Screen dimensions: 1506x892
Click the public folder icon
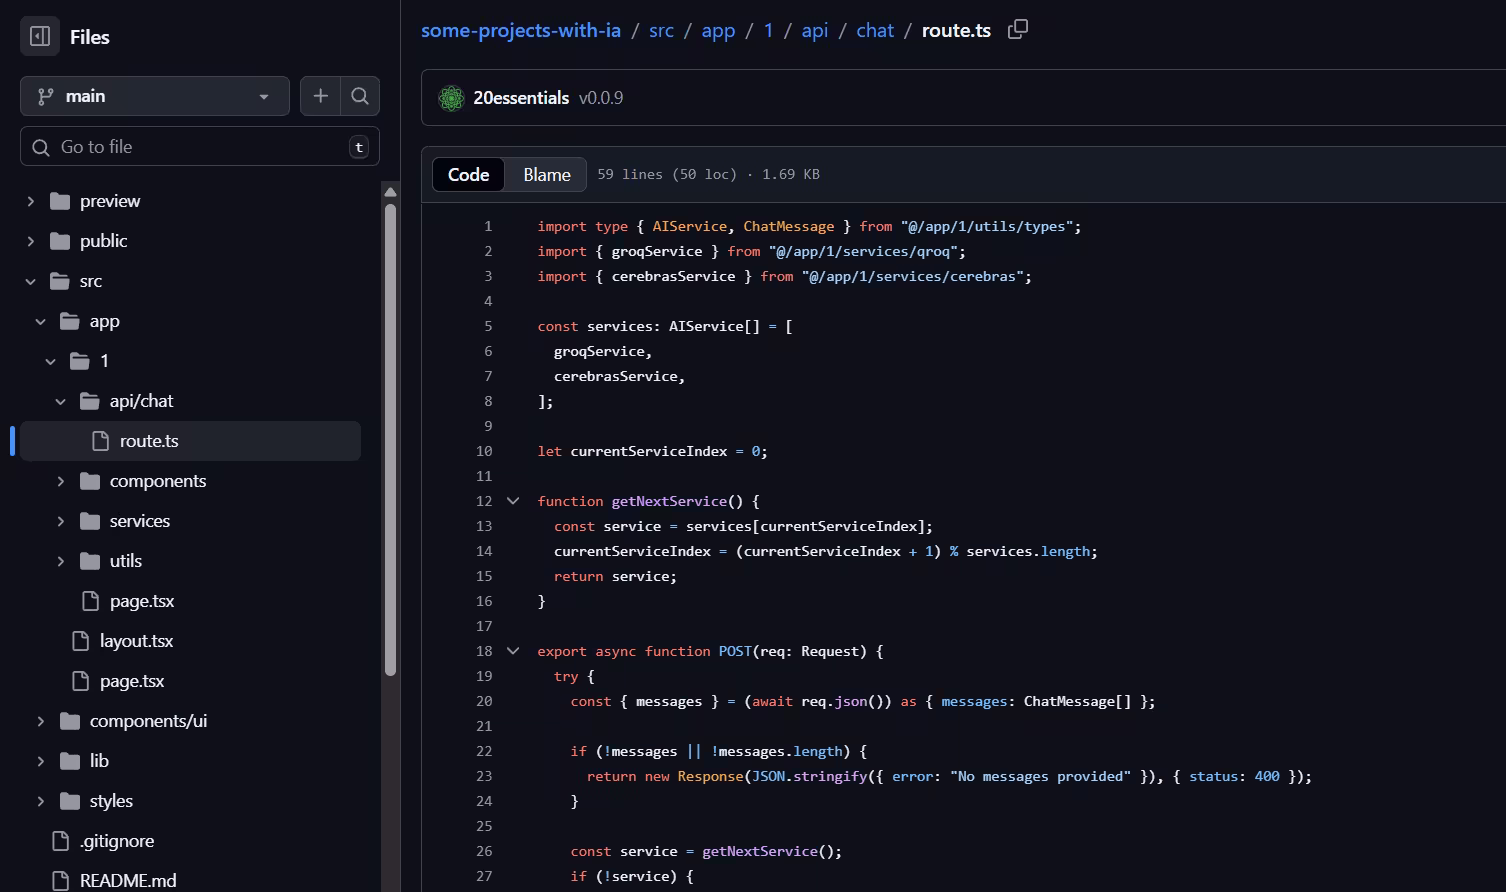pyautogui.click(x=61, y=241)
